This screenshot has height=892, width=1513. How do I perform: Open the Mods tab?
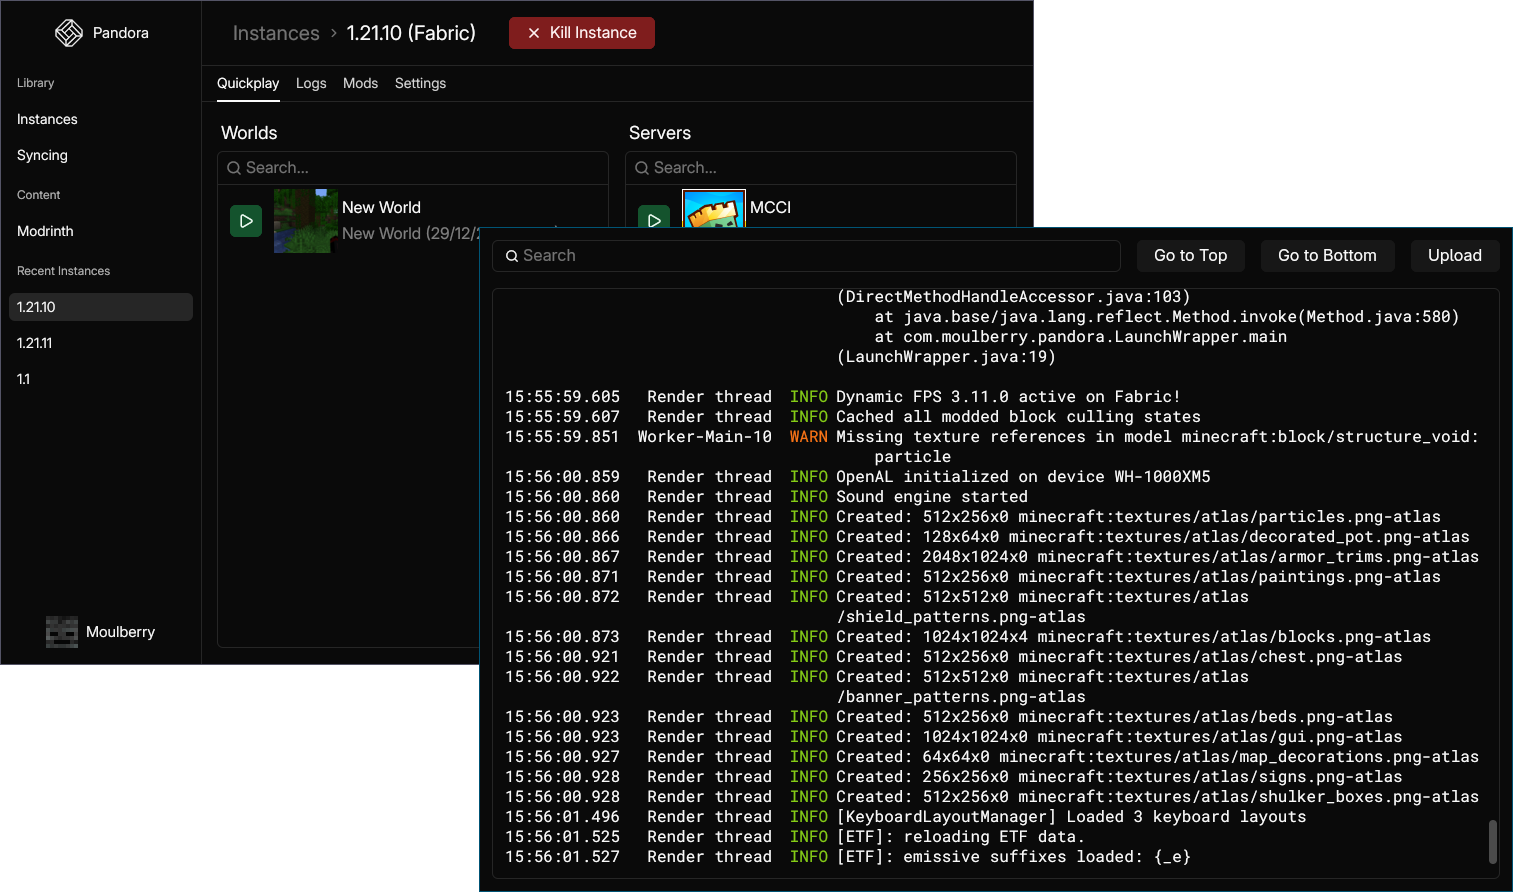coord(360,83)
